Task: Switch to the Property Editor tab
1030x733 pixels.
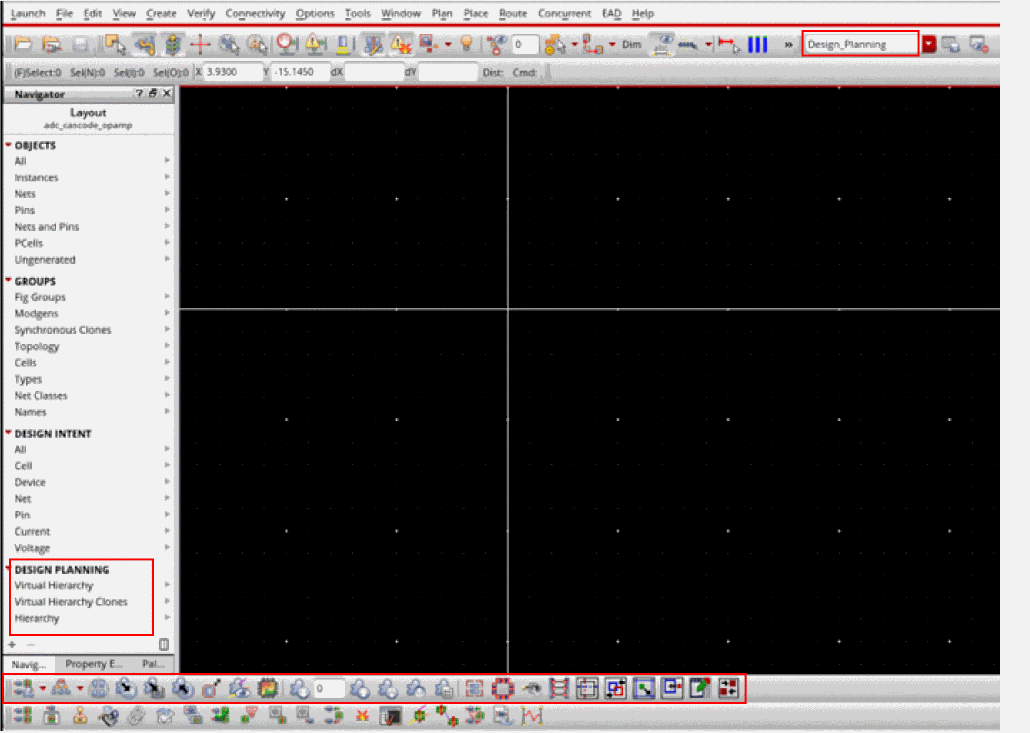Action: click(x=94, y=664)
